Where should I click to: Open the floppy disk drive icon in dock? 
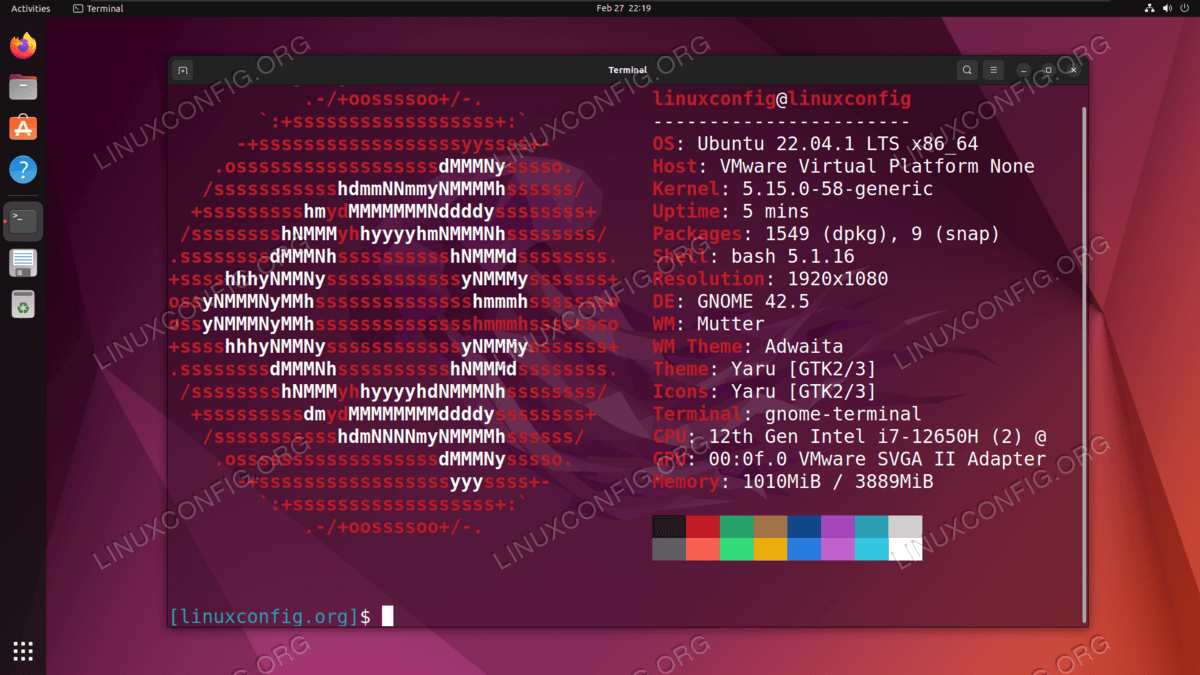click(x=23, y=263)
